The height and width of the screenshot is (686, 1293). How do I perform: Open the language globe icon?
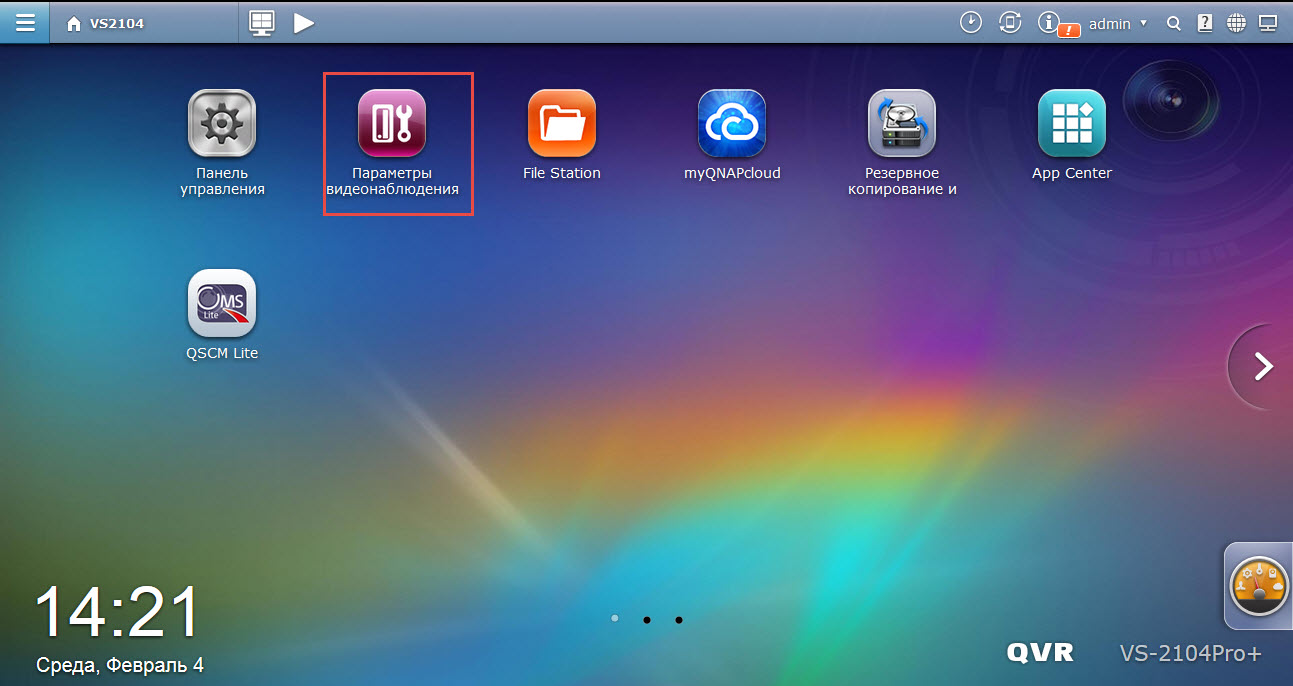(1237, 23)
